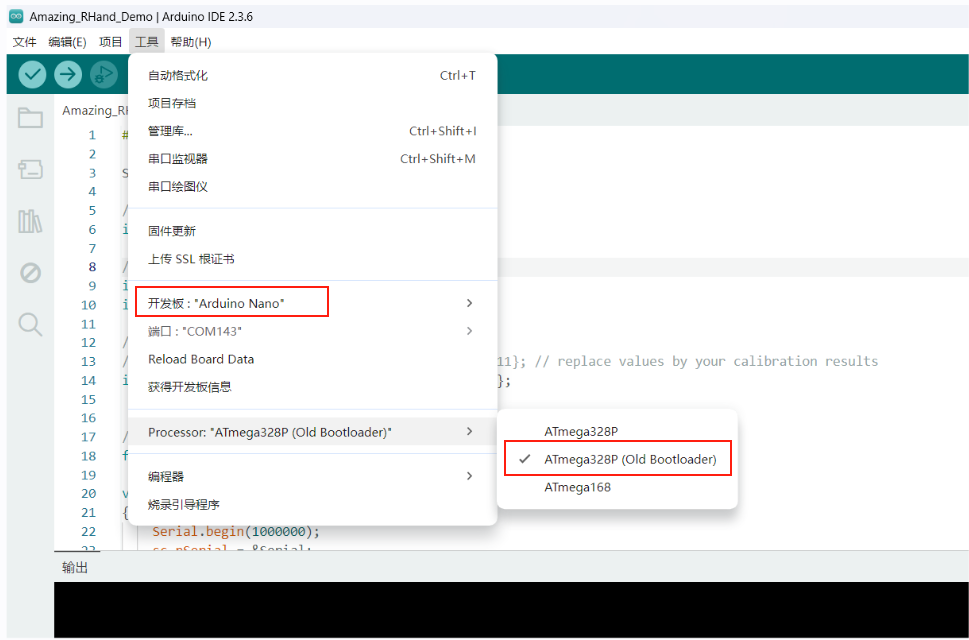Choose 获得开发板信息 menu entry
The height and width of the screenshot is (640, 969).
(x=312, y=387)
